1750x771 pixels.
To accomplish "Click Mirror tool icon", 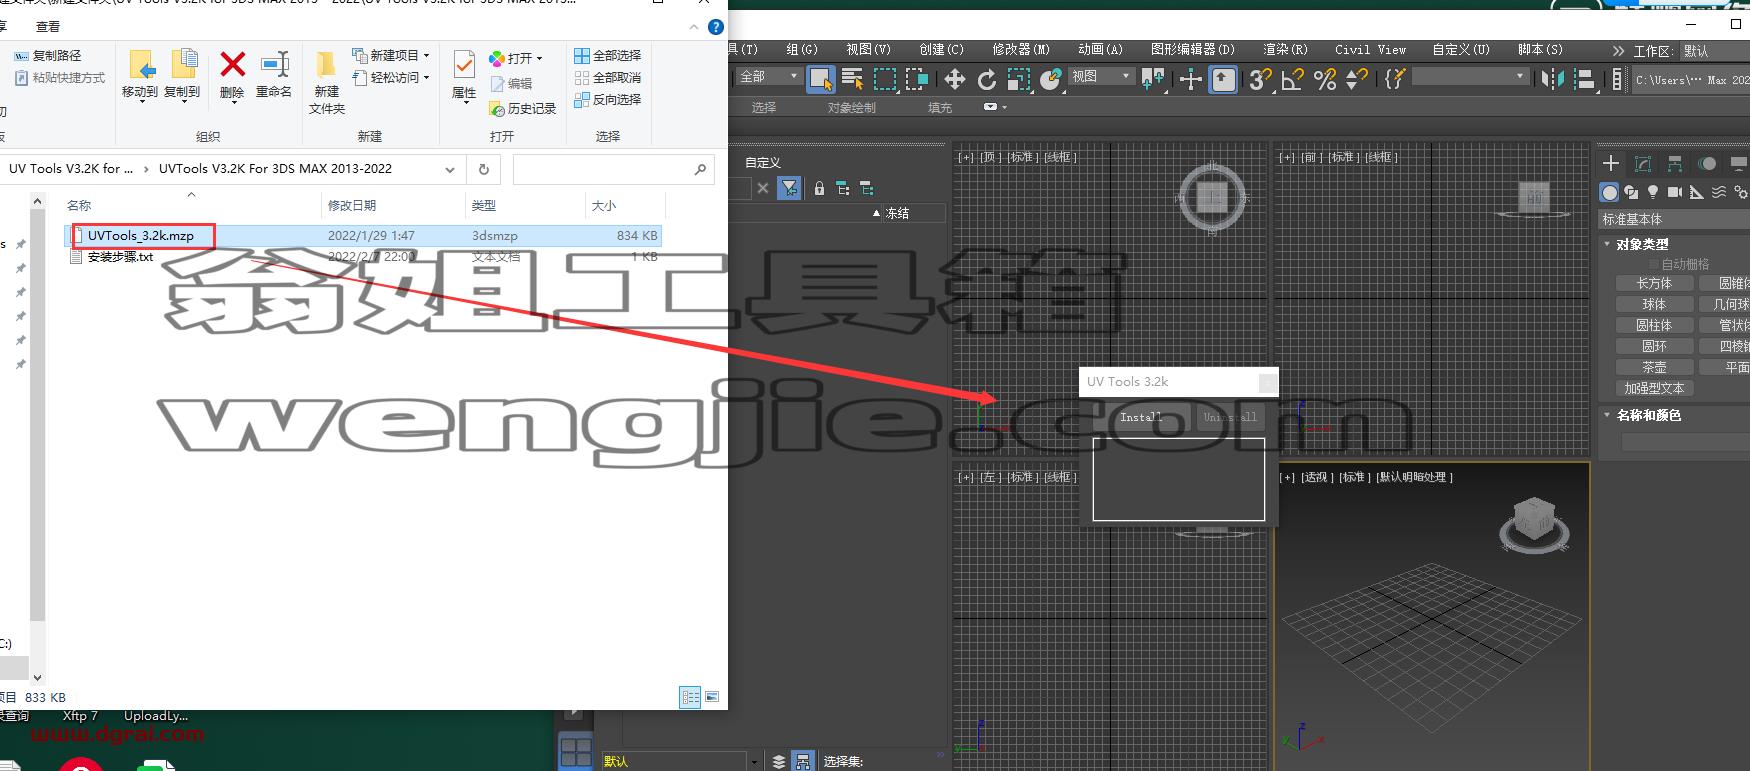I will [1552, 79].
